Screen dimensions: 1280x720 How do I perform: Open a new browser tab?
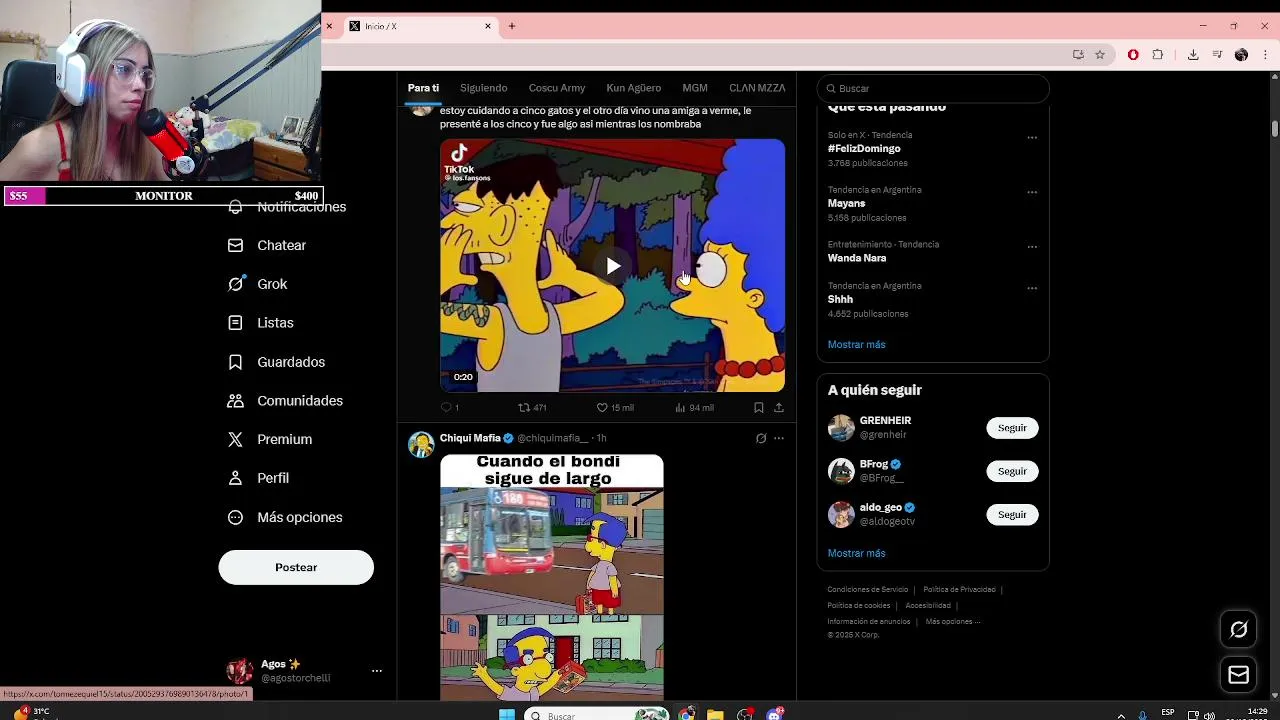(x=512, y=26)
